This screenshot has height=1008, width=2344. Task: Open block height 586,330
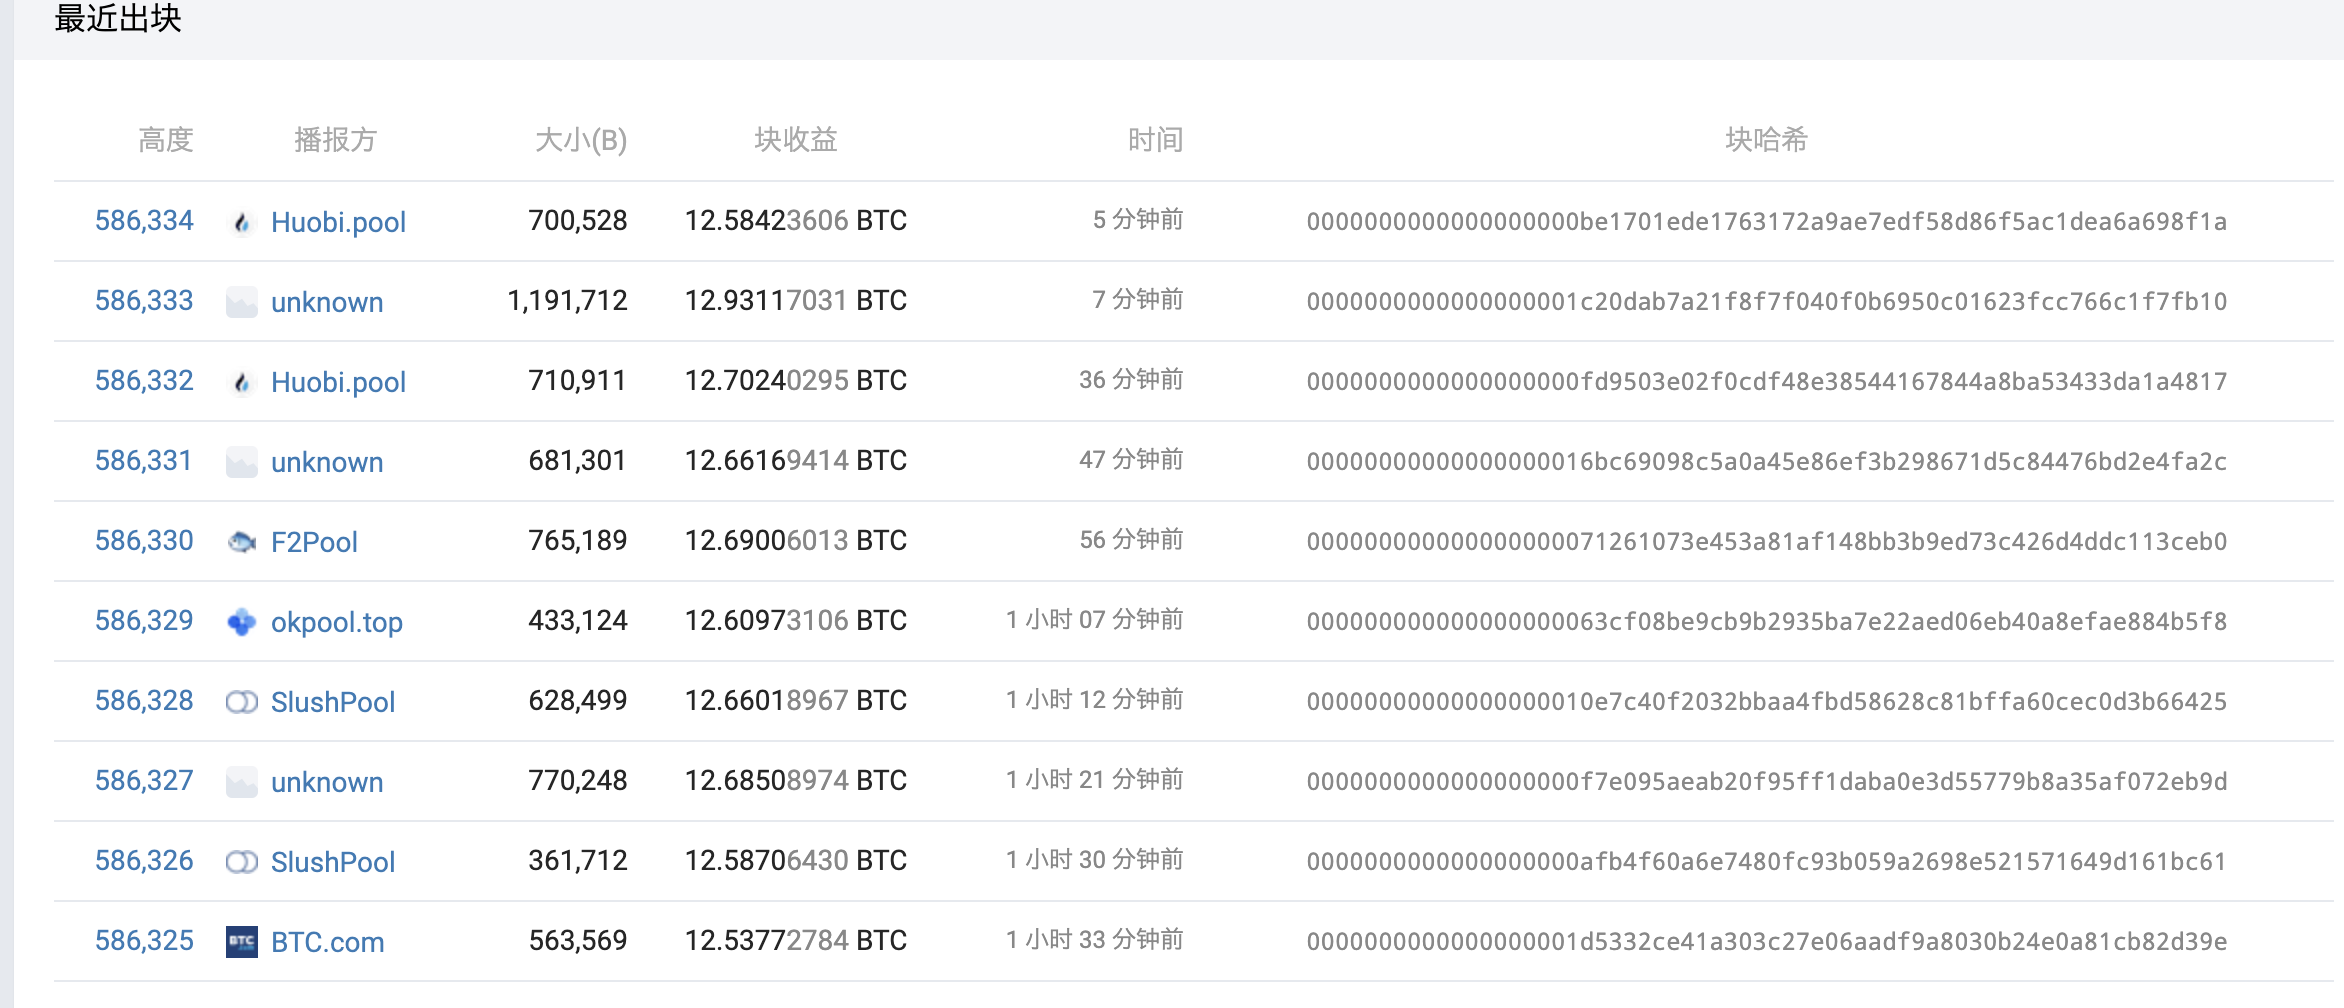coord(144,541)
